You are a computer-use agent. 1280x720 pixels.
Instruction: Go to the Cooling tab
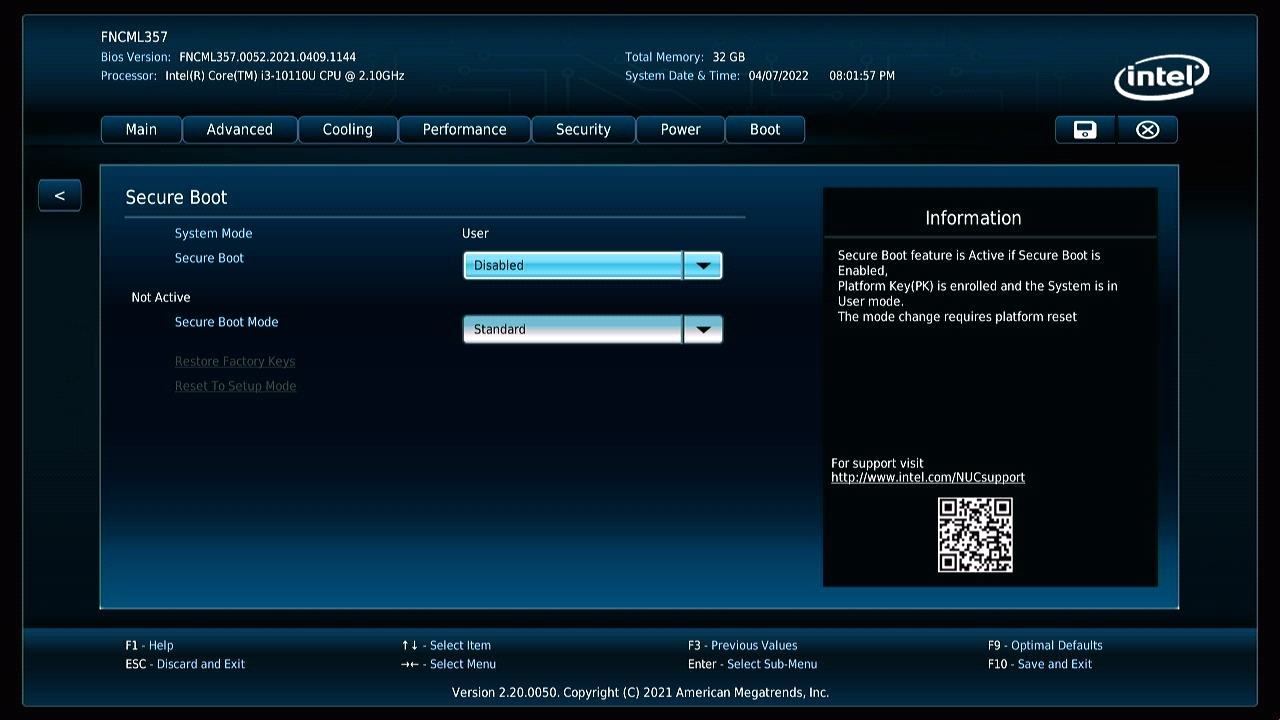(347, 130)
